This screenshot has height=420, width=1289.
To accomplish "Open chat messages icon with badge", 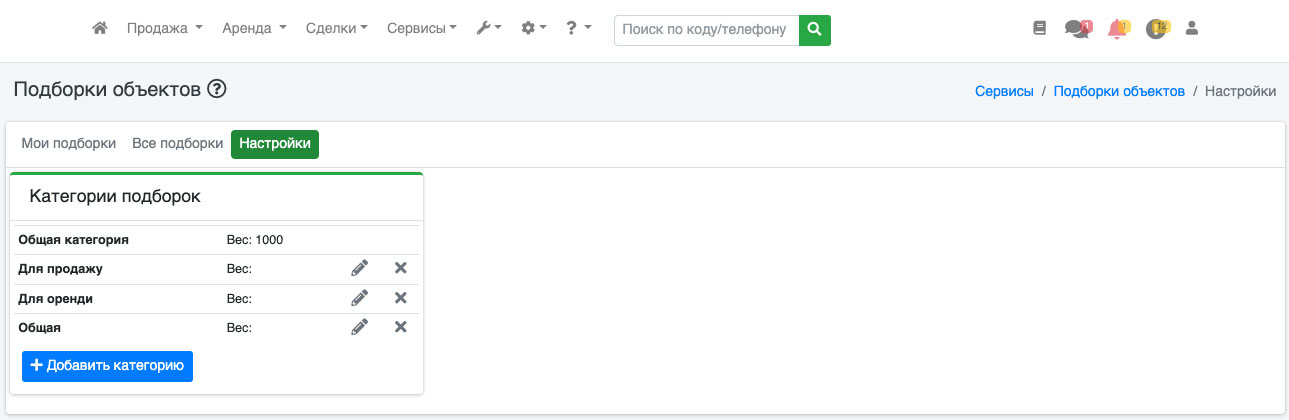I will tap(1078, 29).
